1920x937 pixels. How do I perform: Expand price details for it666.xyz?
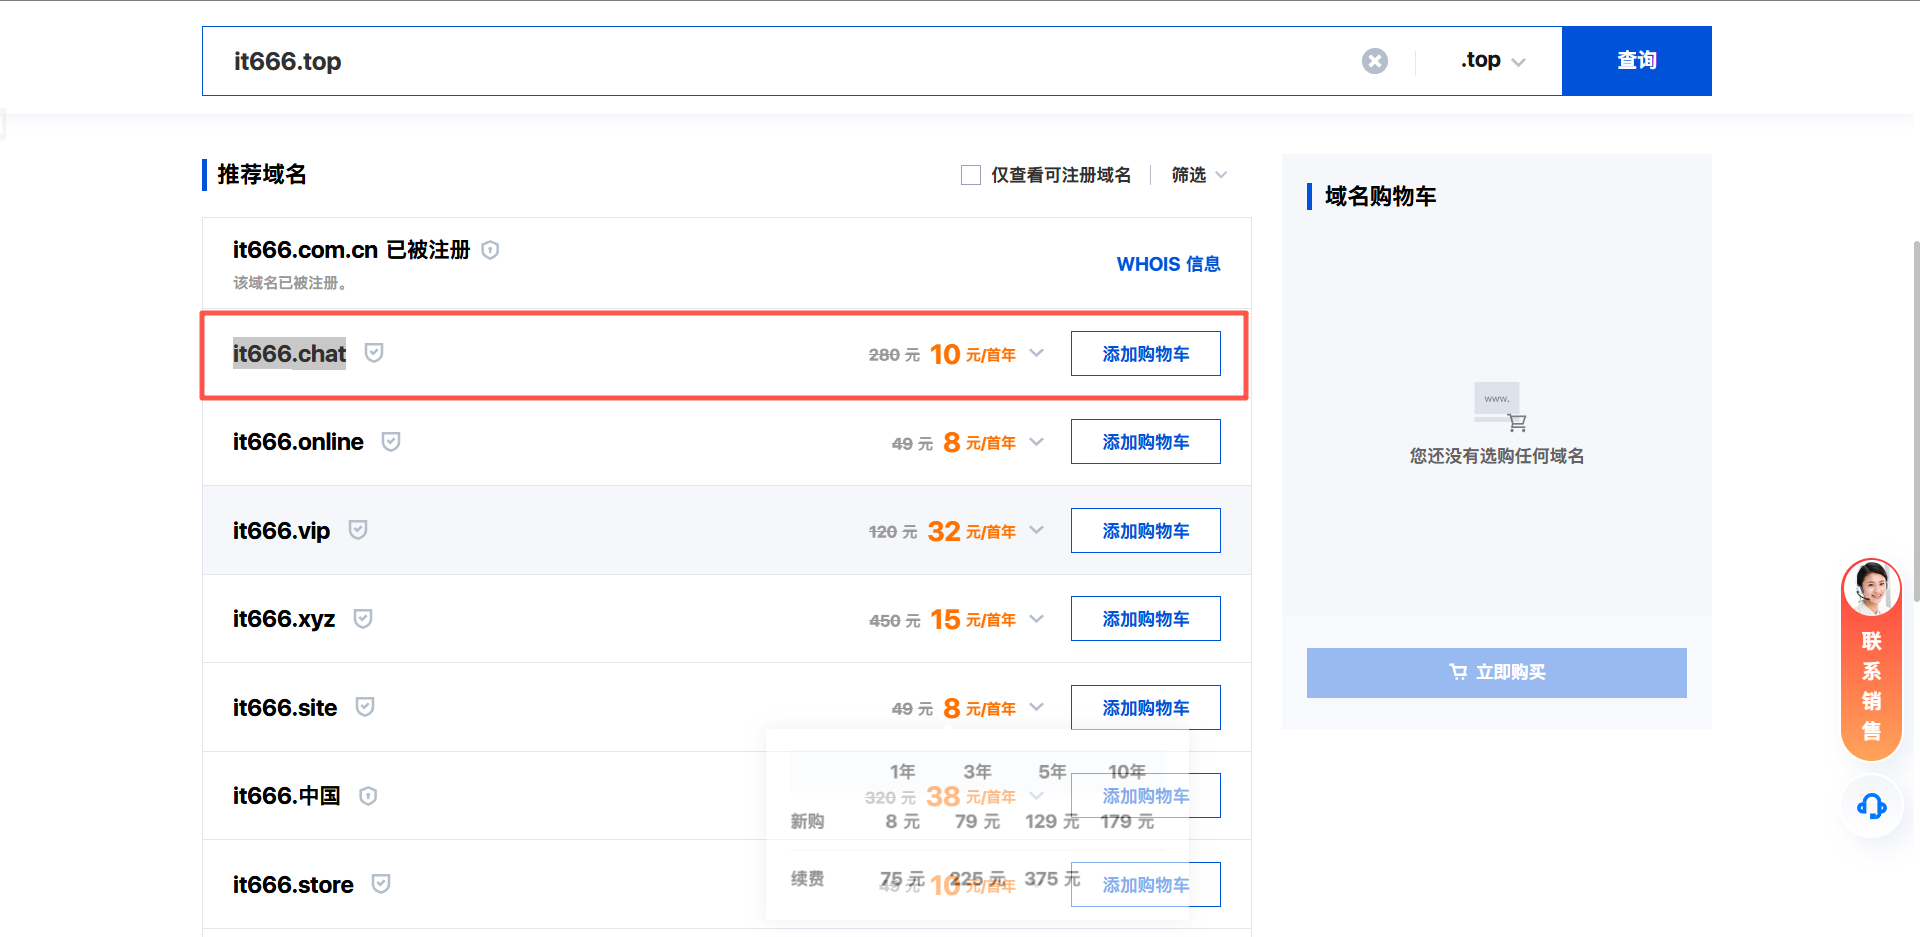(1037, 618)
